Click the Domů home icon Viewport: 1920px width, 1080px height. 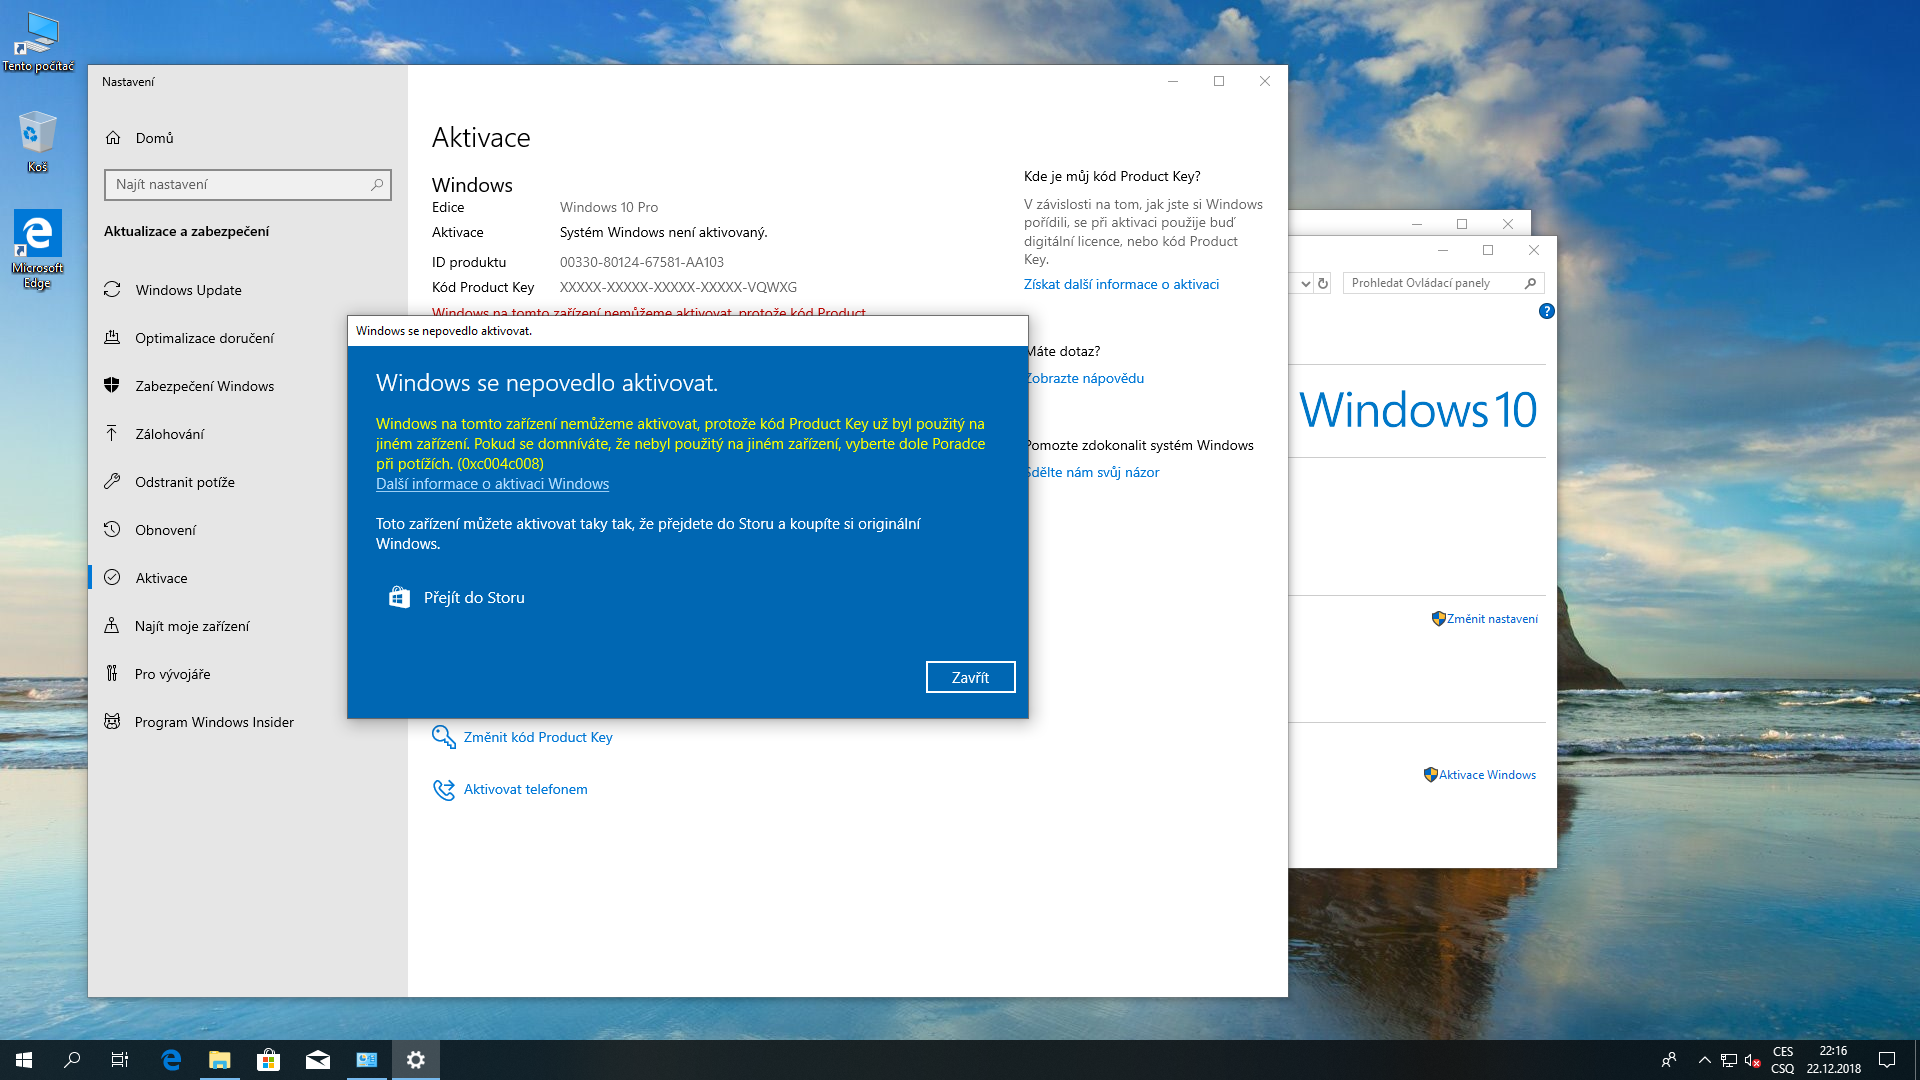[x=113, y=138]
